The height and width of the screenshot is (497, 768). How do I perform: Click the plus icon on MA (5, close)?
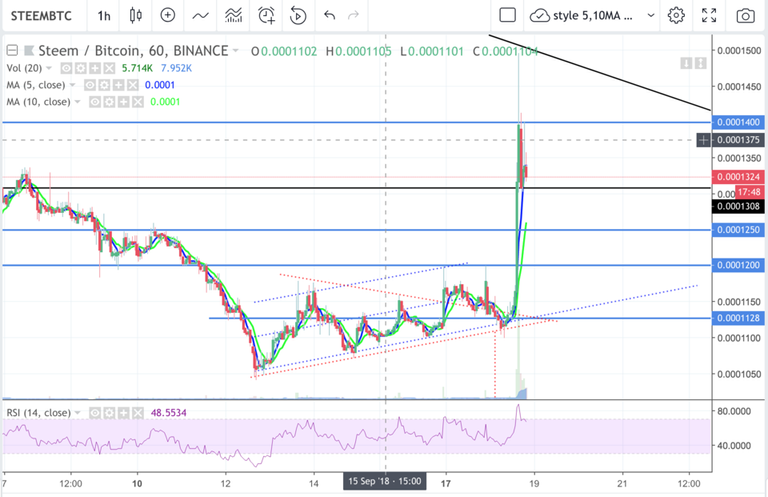coord(119,85)
